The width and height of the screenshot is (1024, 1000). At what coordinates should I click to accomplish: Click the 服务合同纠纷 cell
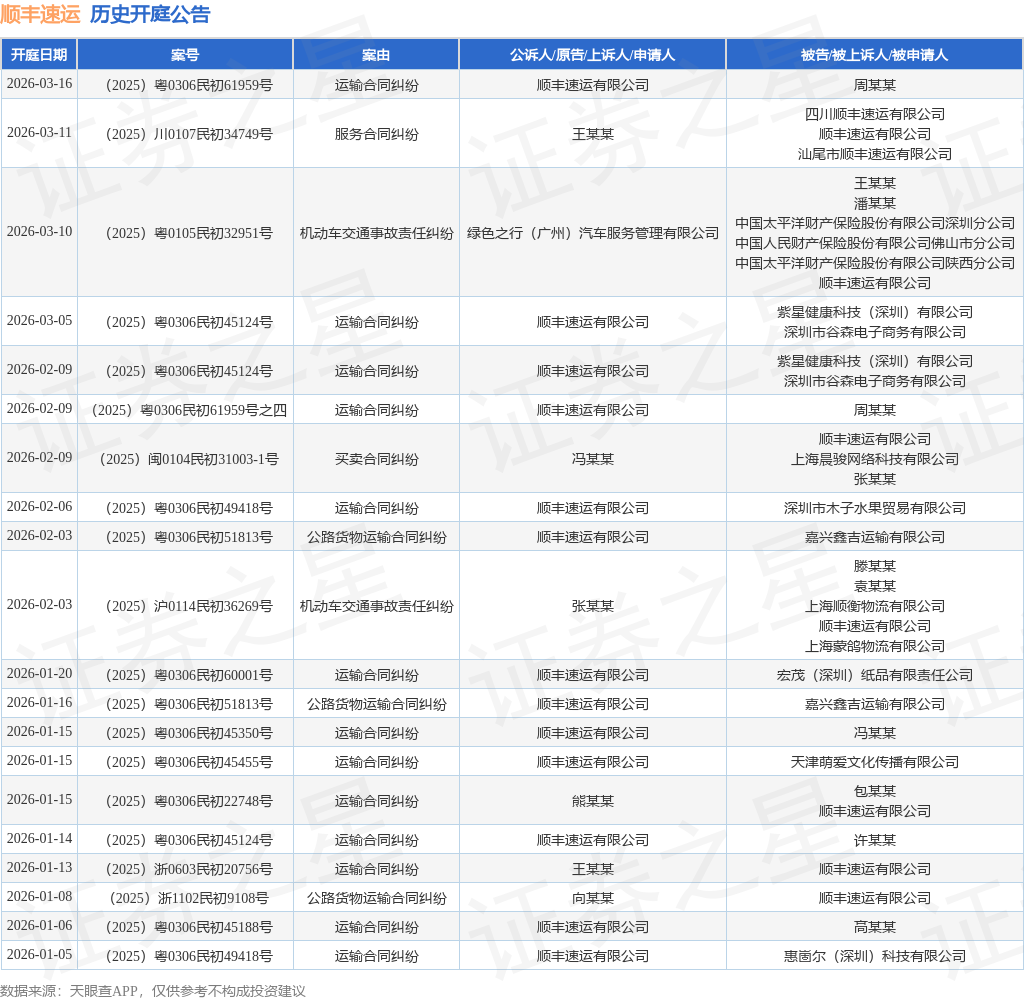pyautogui.click(x=376, y=134)
